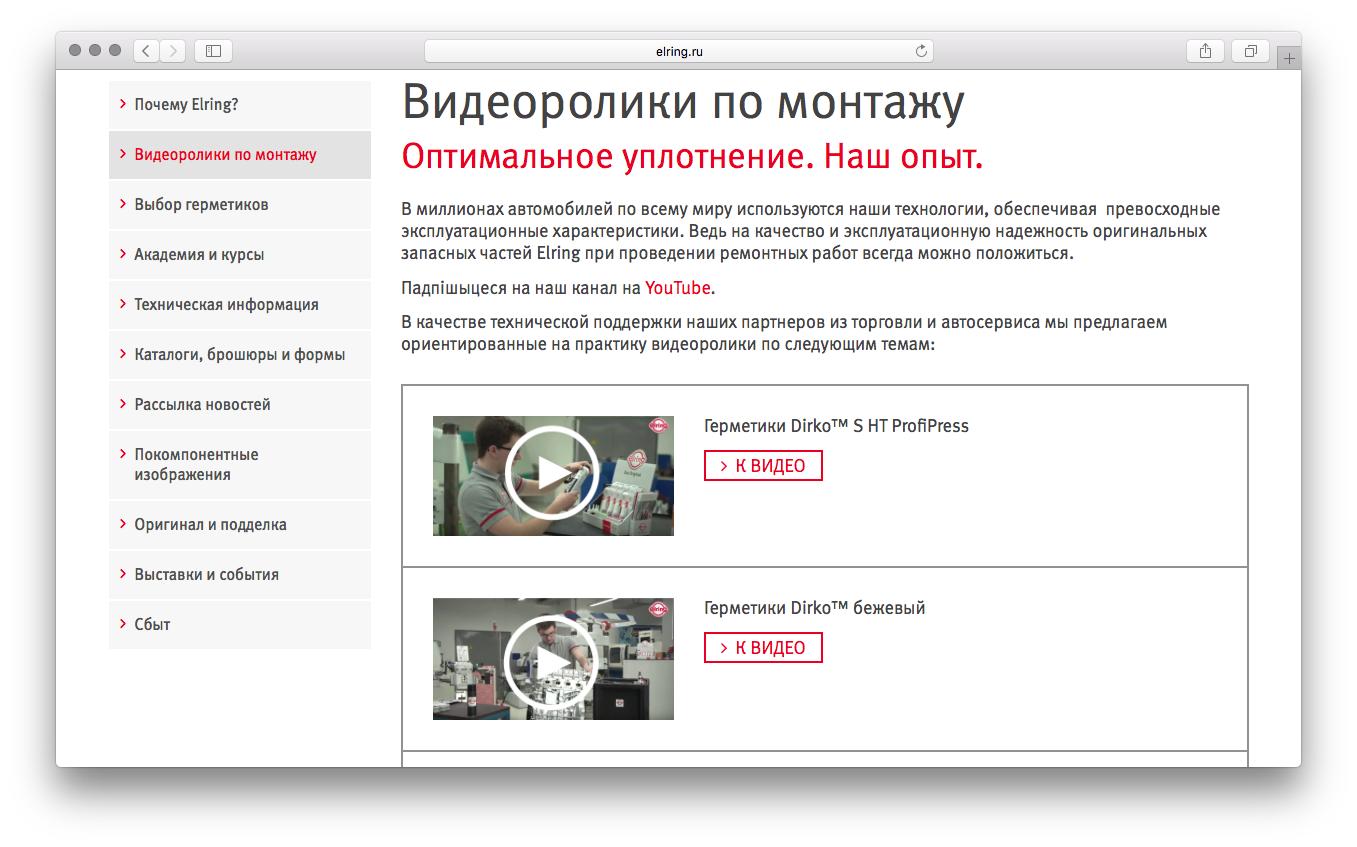Viewport: 1357px width, 847px height.
Task: Select 'Видеоролики по монтажу' sidebar item
Action: coord(240,155)
